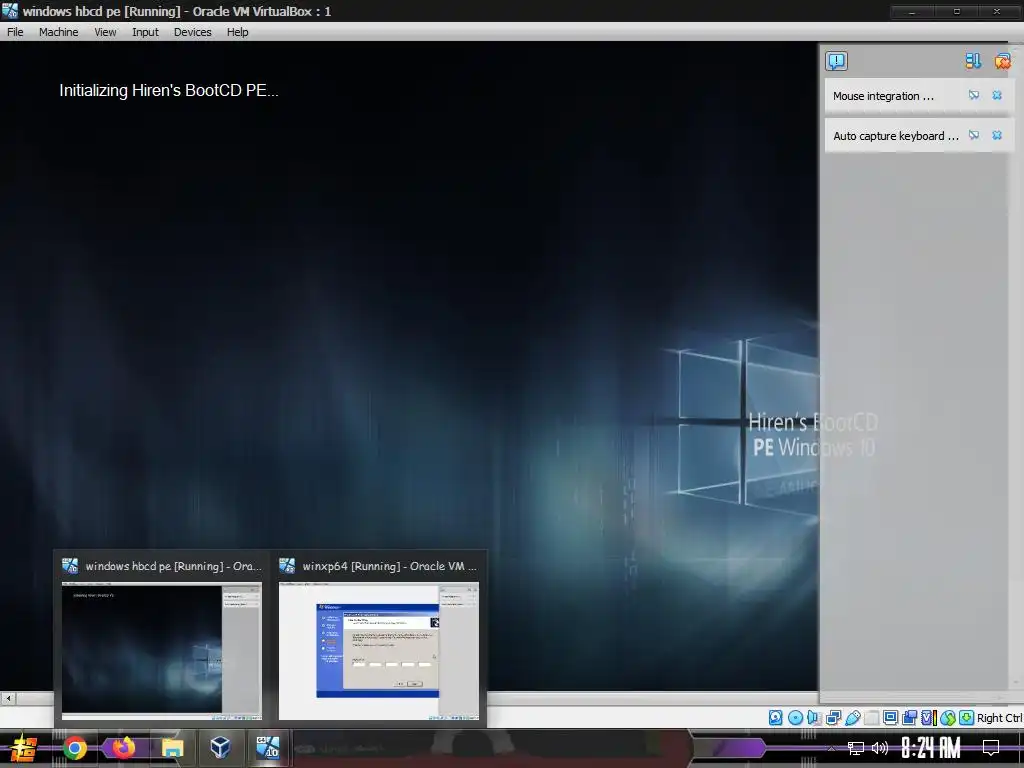The height and width of the screenshot is (768, 1024).
Task: Open the Machine menu
Action: pos(58,32)
